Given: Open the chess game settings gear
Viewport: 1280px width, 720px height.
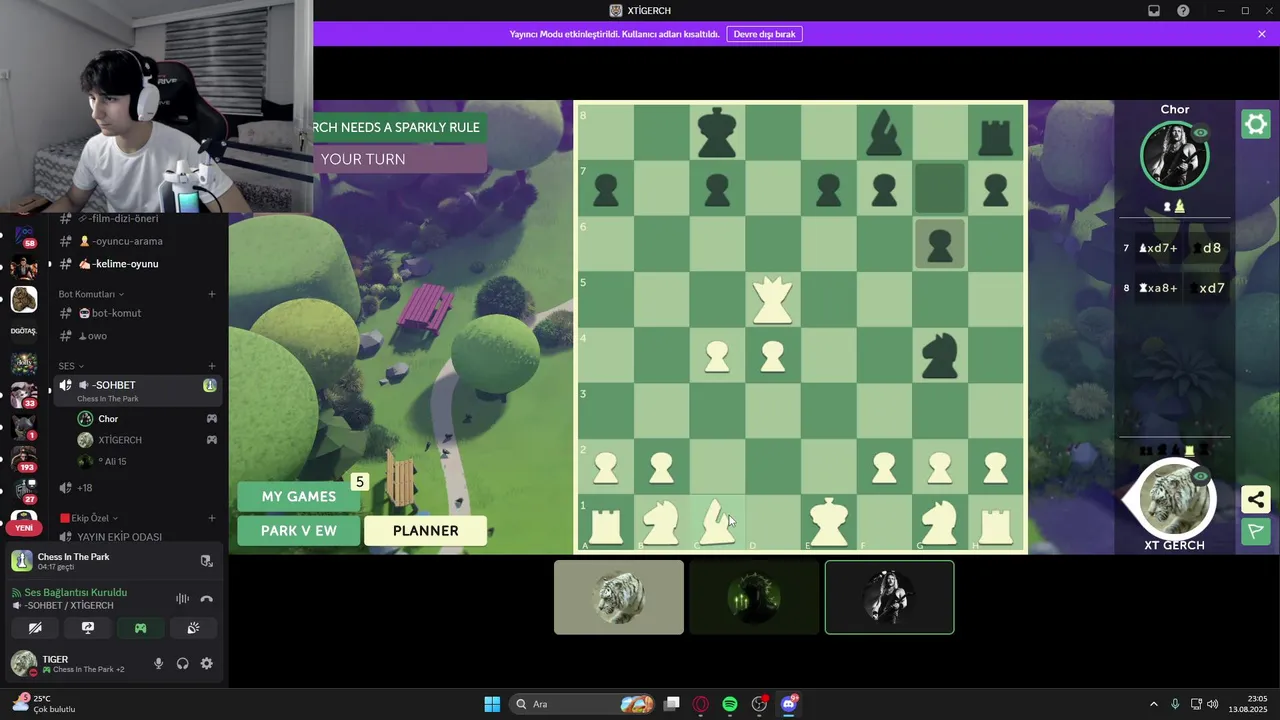Looking at the screenshot, I should coord(1255,124).
